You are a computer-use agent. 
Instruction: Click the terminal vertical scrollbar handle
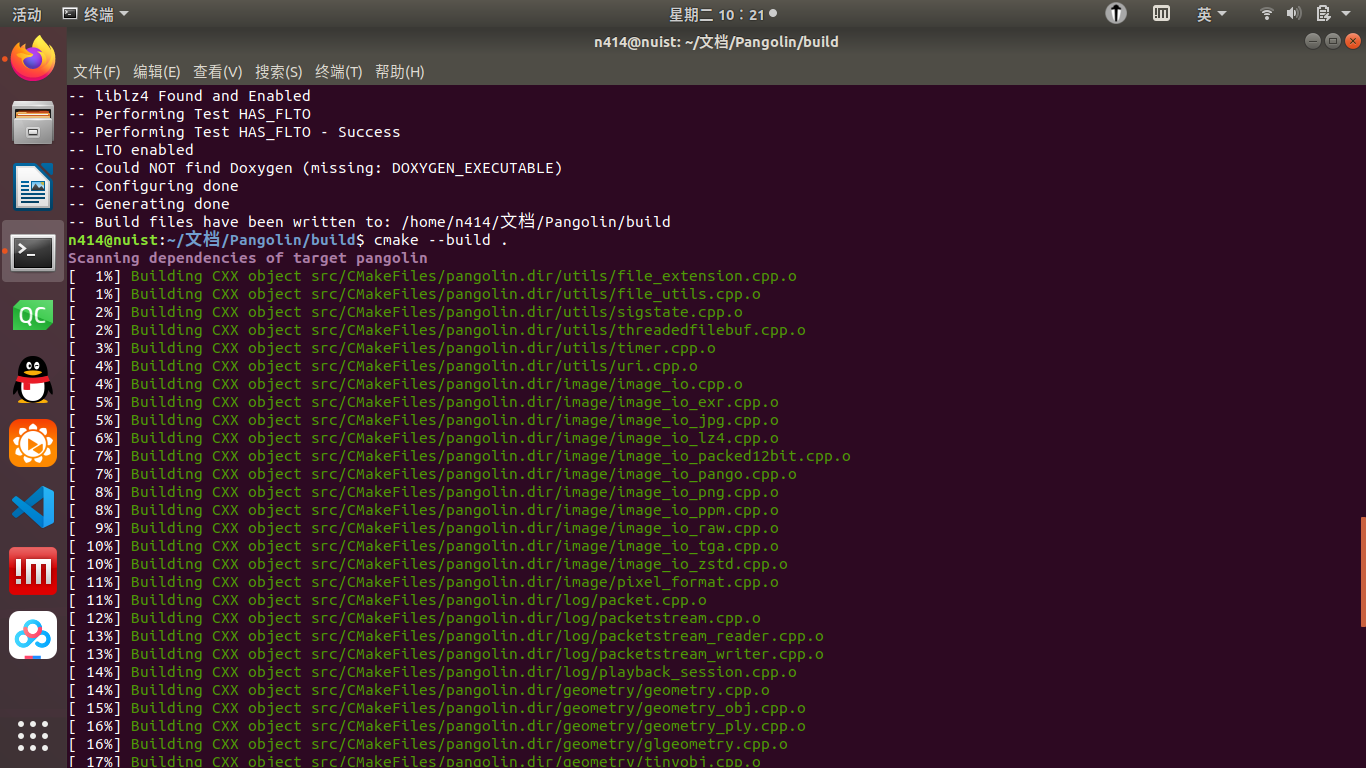1362,572
